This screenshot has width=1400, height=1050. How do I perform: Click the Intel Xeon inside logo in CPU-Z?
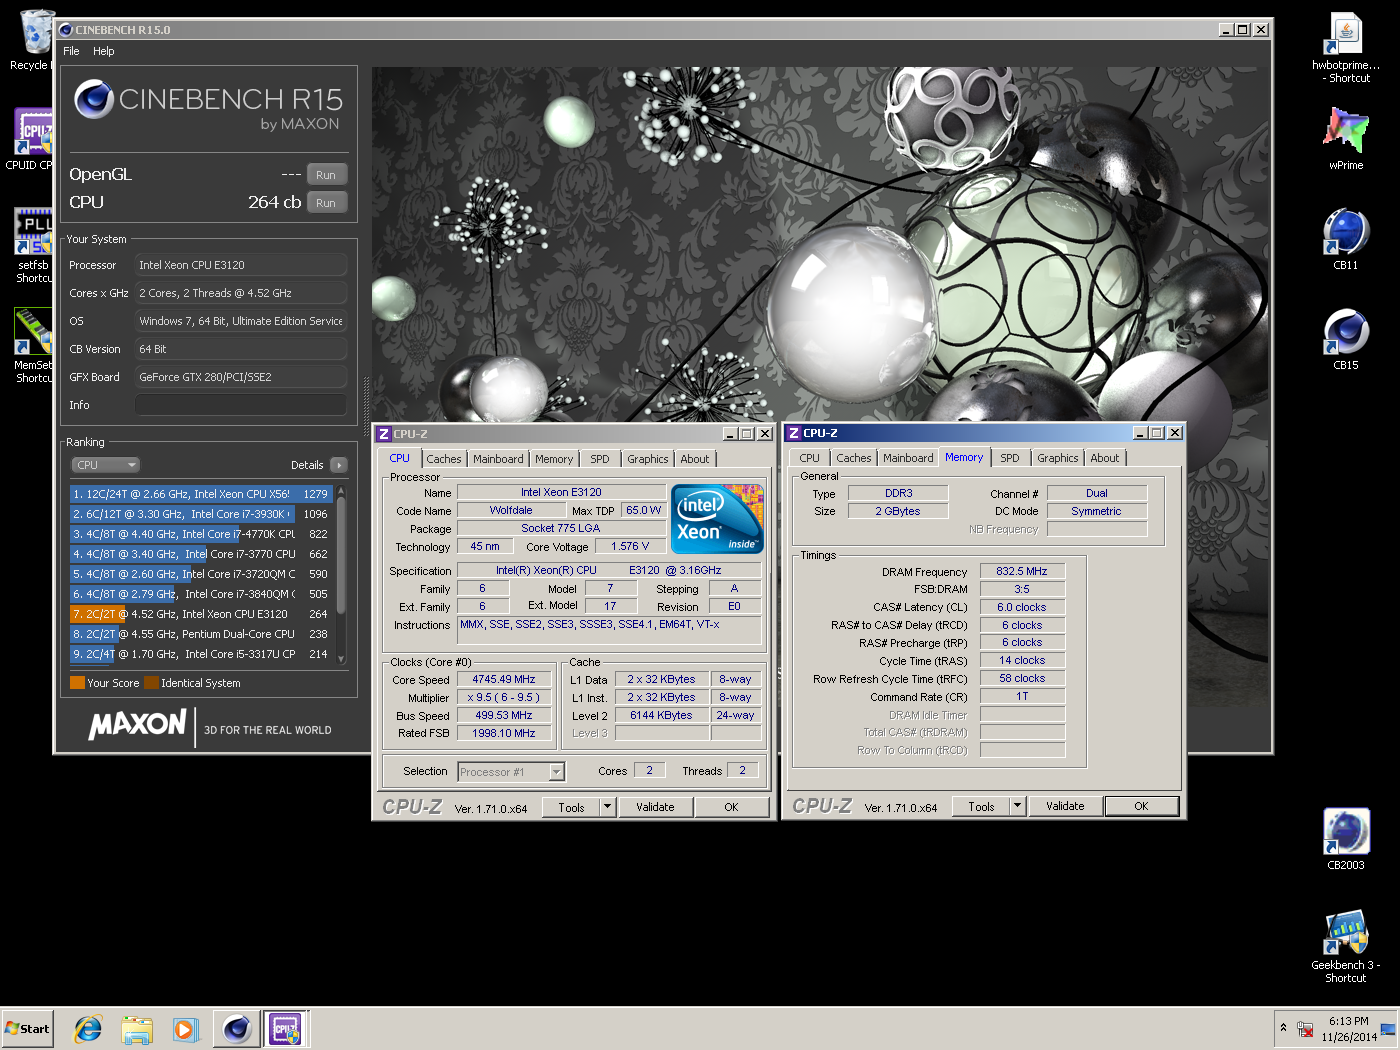tap(718, 518)
